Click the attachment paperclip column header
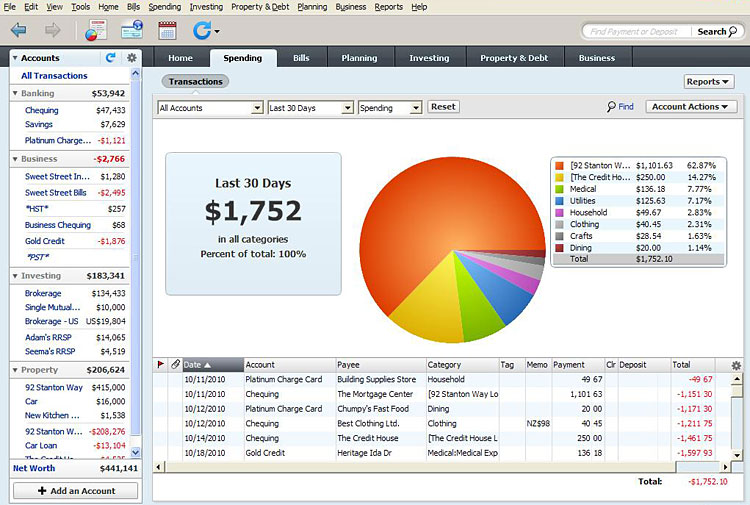 [x=175, y=365]
